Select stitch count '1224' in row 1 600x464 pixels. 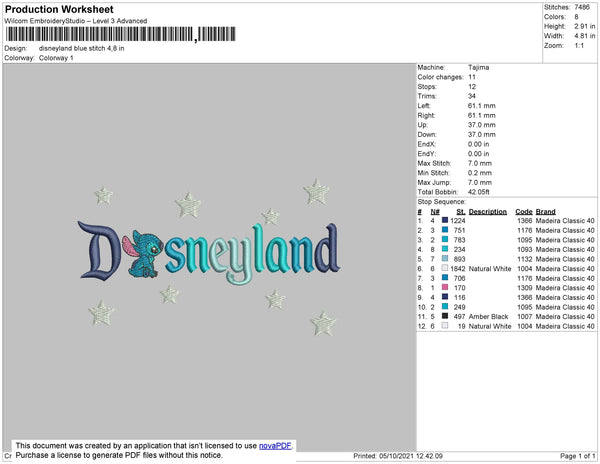(458, 221)
